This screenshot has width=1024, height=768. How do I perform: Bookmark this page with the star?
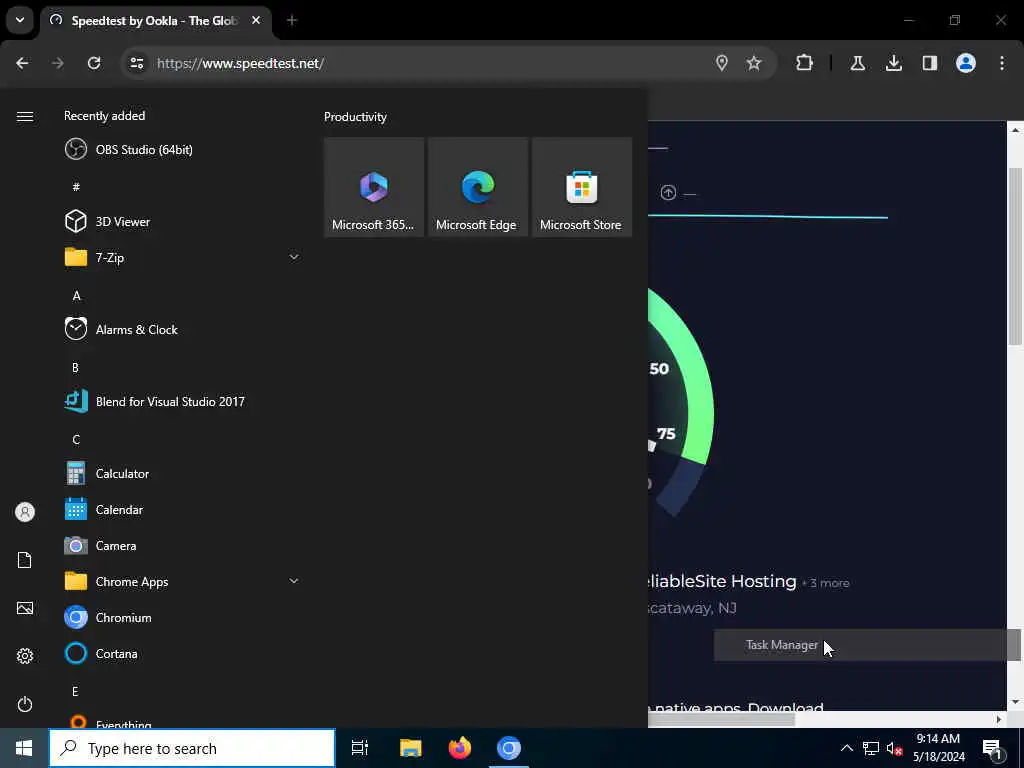tap(754, 63)
